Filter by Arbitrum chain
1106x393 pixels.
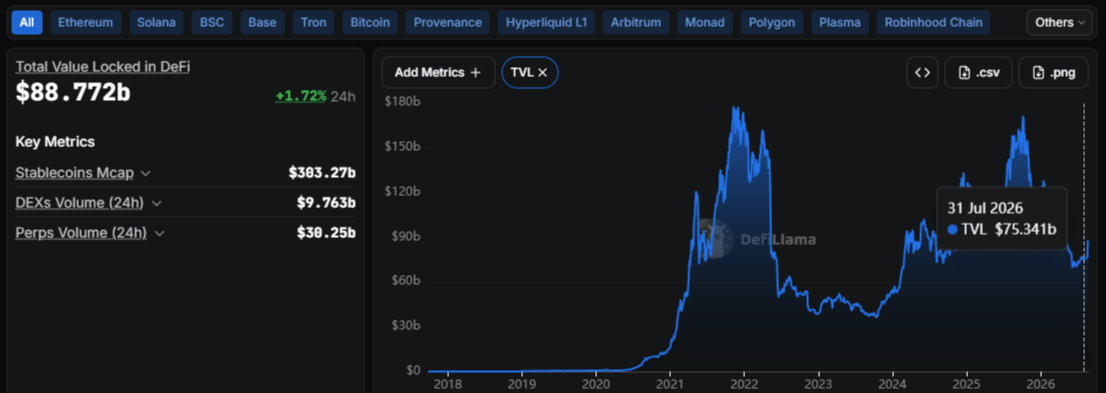(636, 23)
